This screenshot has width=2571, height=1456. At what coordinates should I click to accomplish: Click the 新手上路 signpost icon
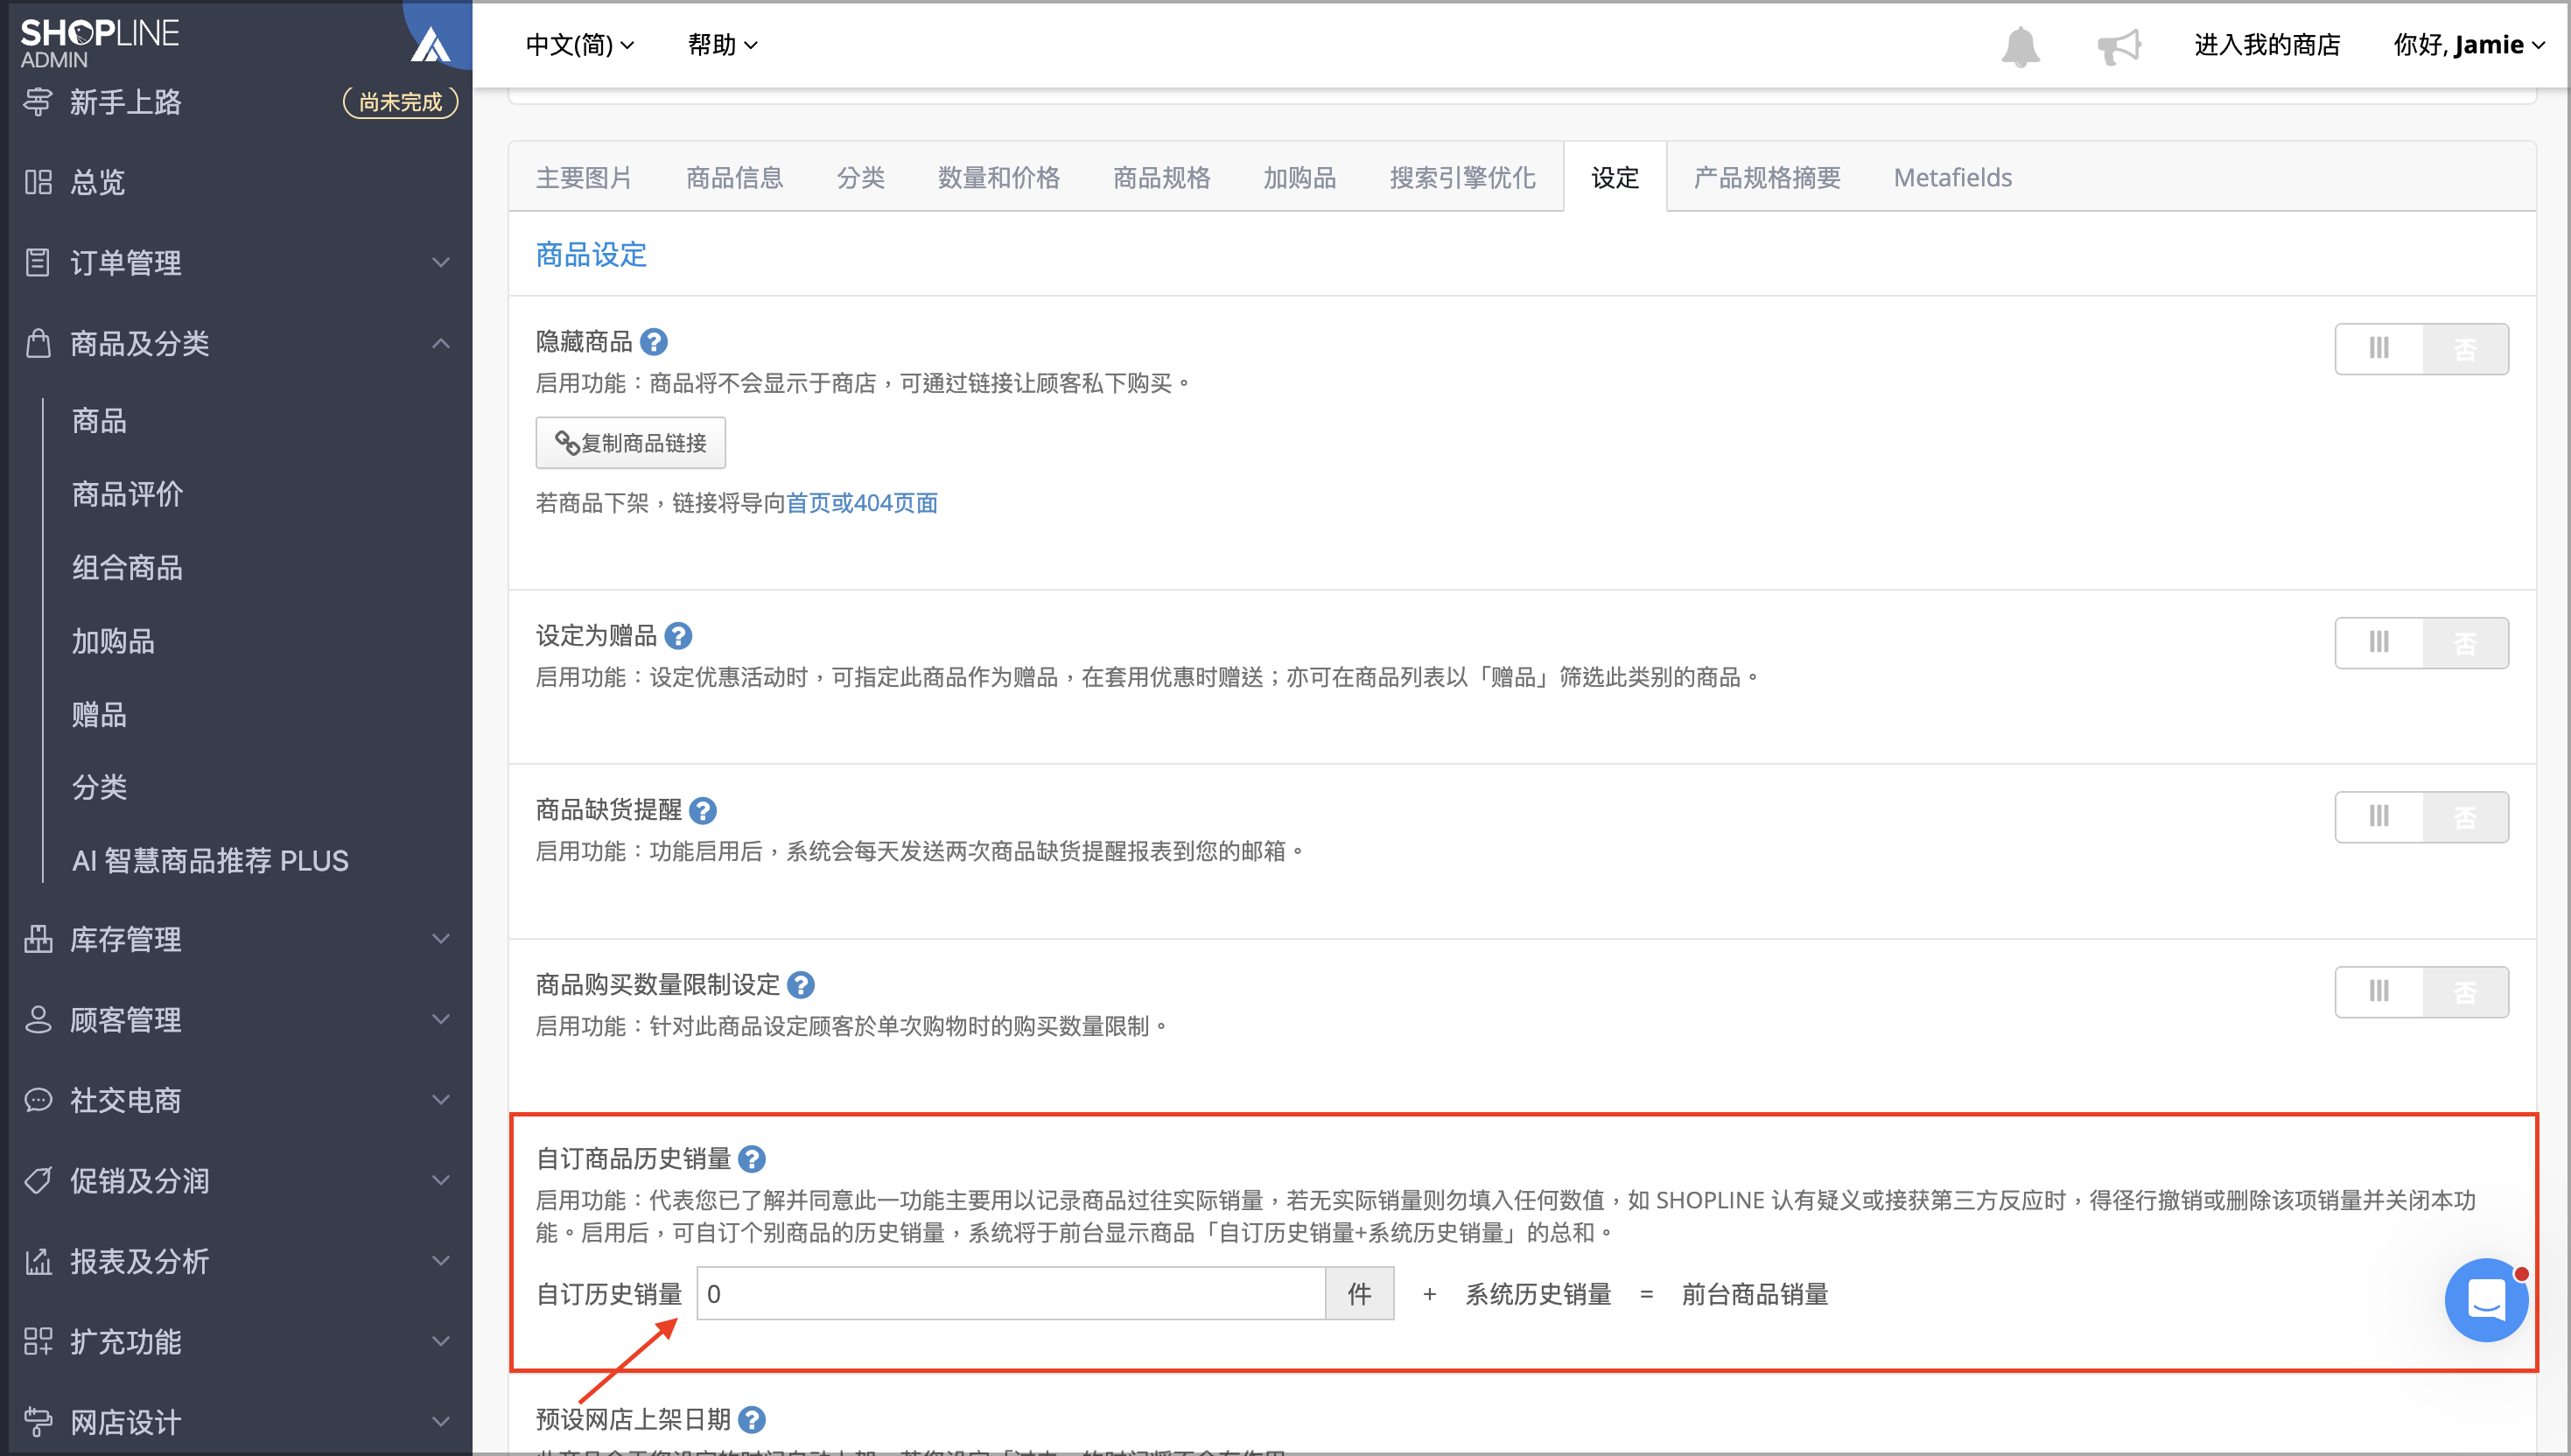point(38,102)
